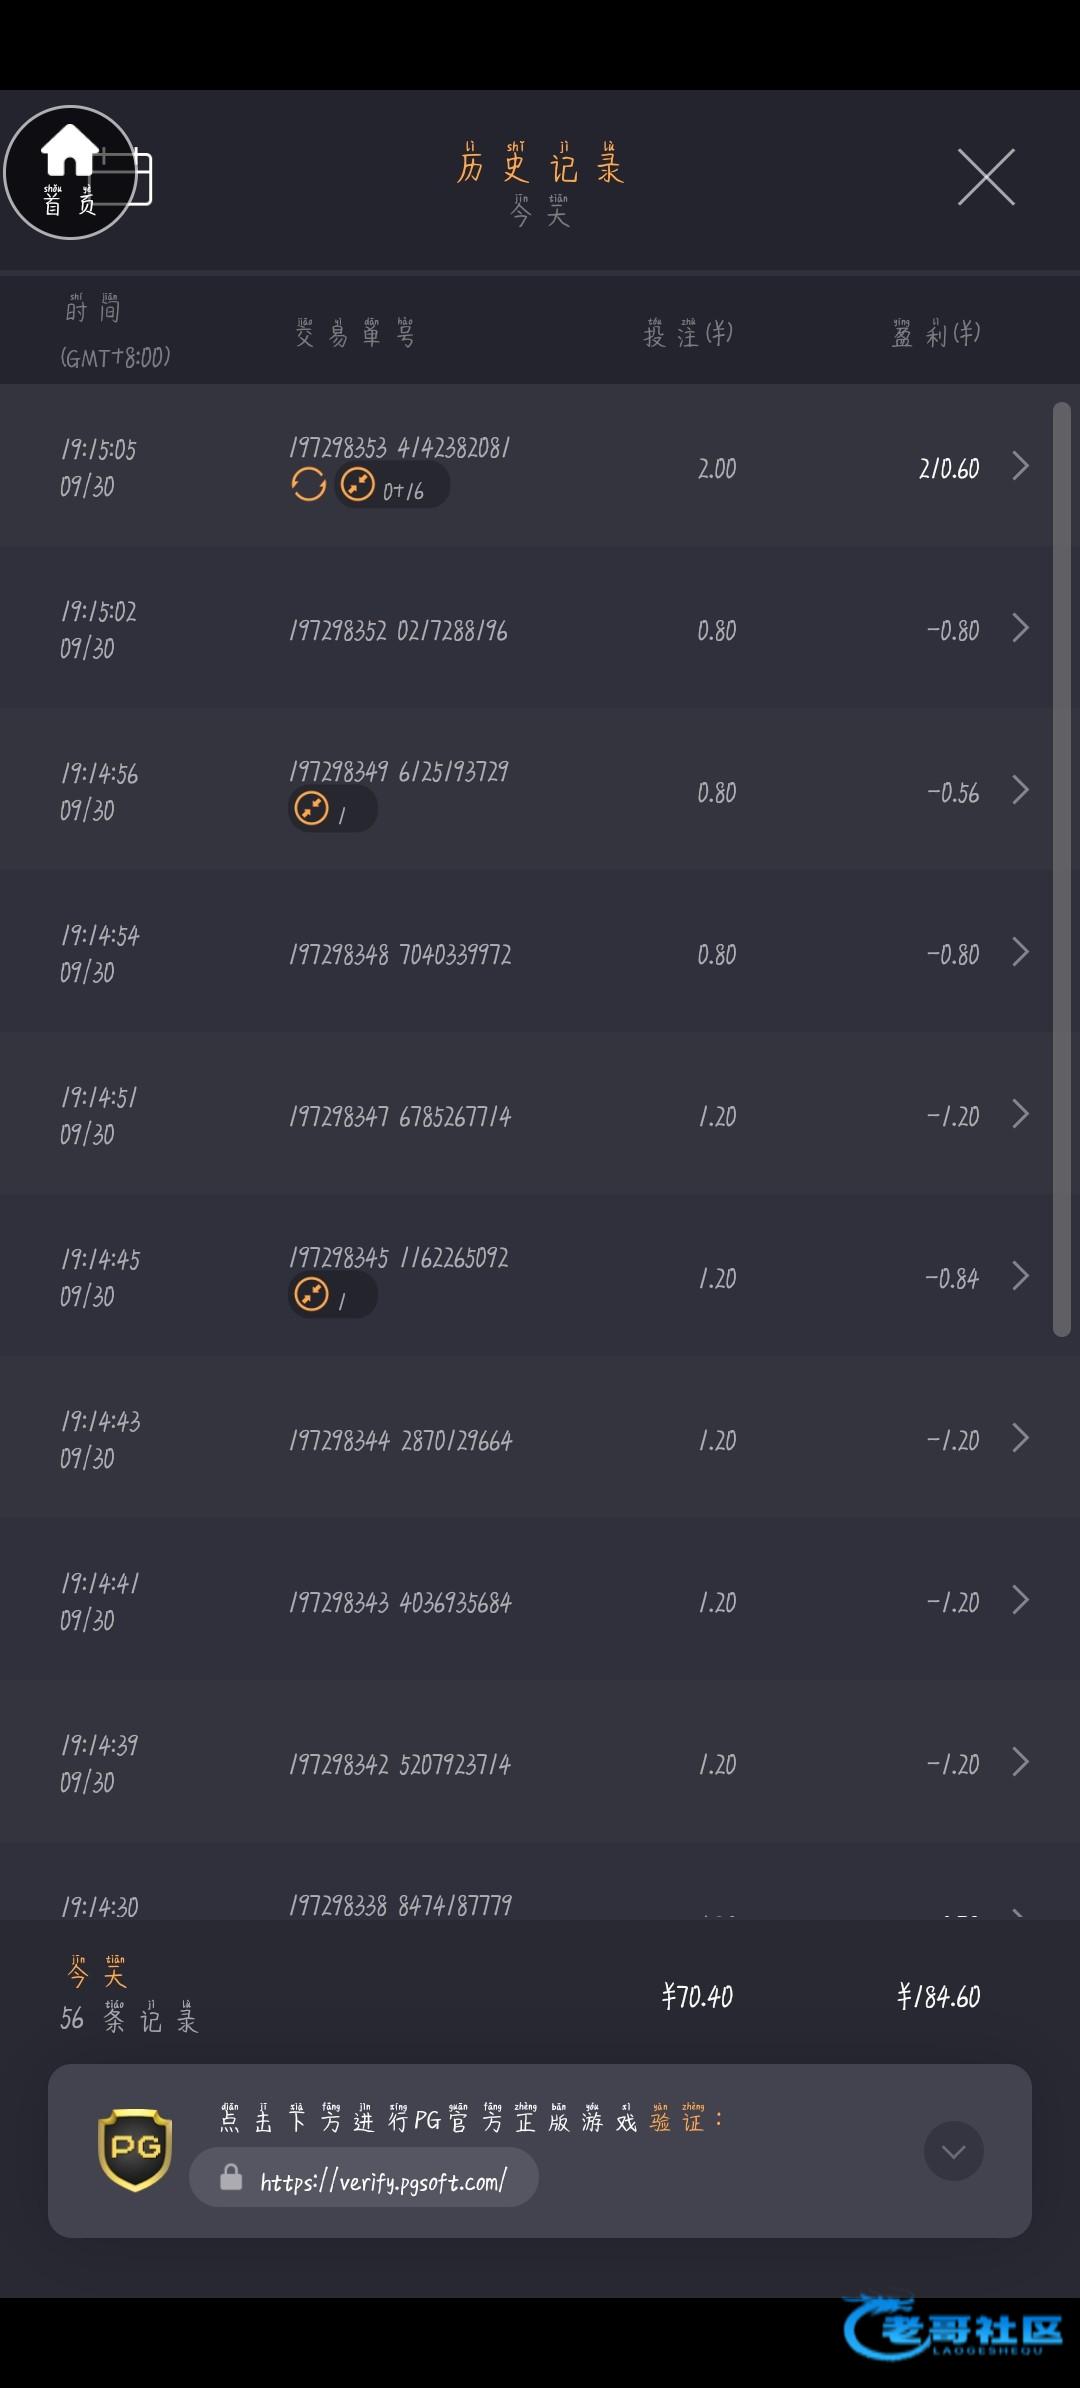Click the PG shield logo
This screenshot has height=2388, width=1080.
pyautogui.click(x=135, y=2149)
